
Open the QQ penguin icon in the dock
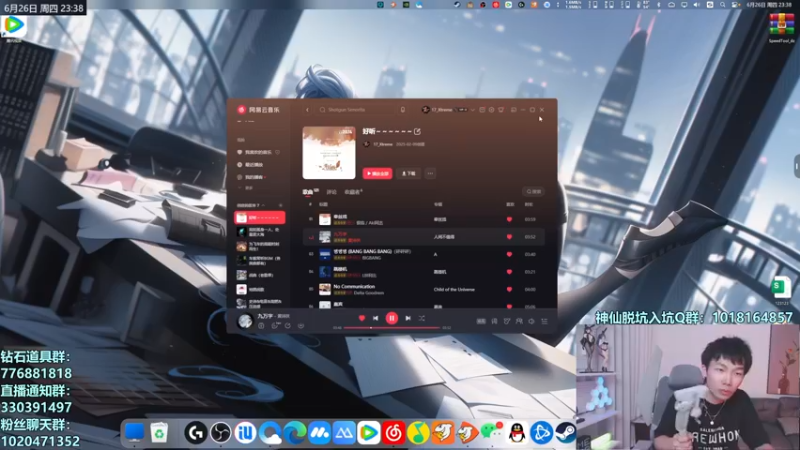pos(517,433)
